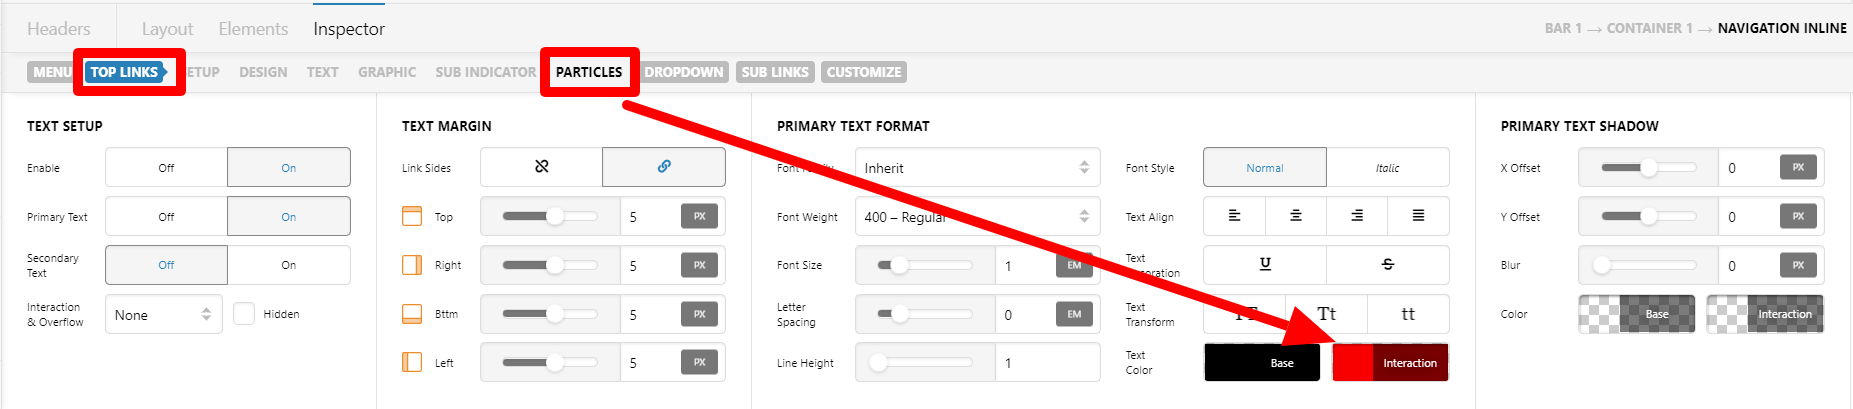Open the Font Family Inherit dropdown

(977, 167)
